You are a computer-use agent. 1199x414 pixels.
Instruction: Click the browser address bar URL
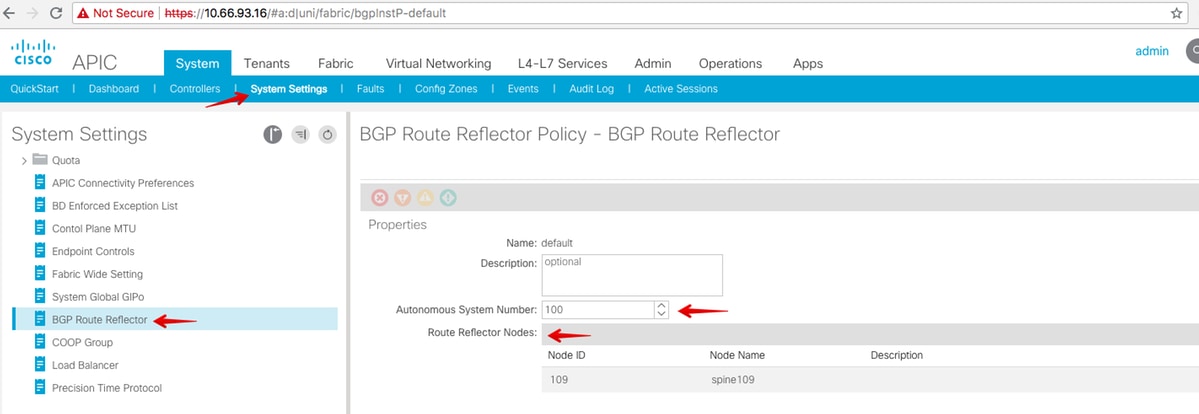coord(306,13)
